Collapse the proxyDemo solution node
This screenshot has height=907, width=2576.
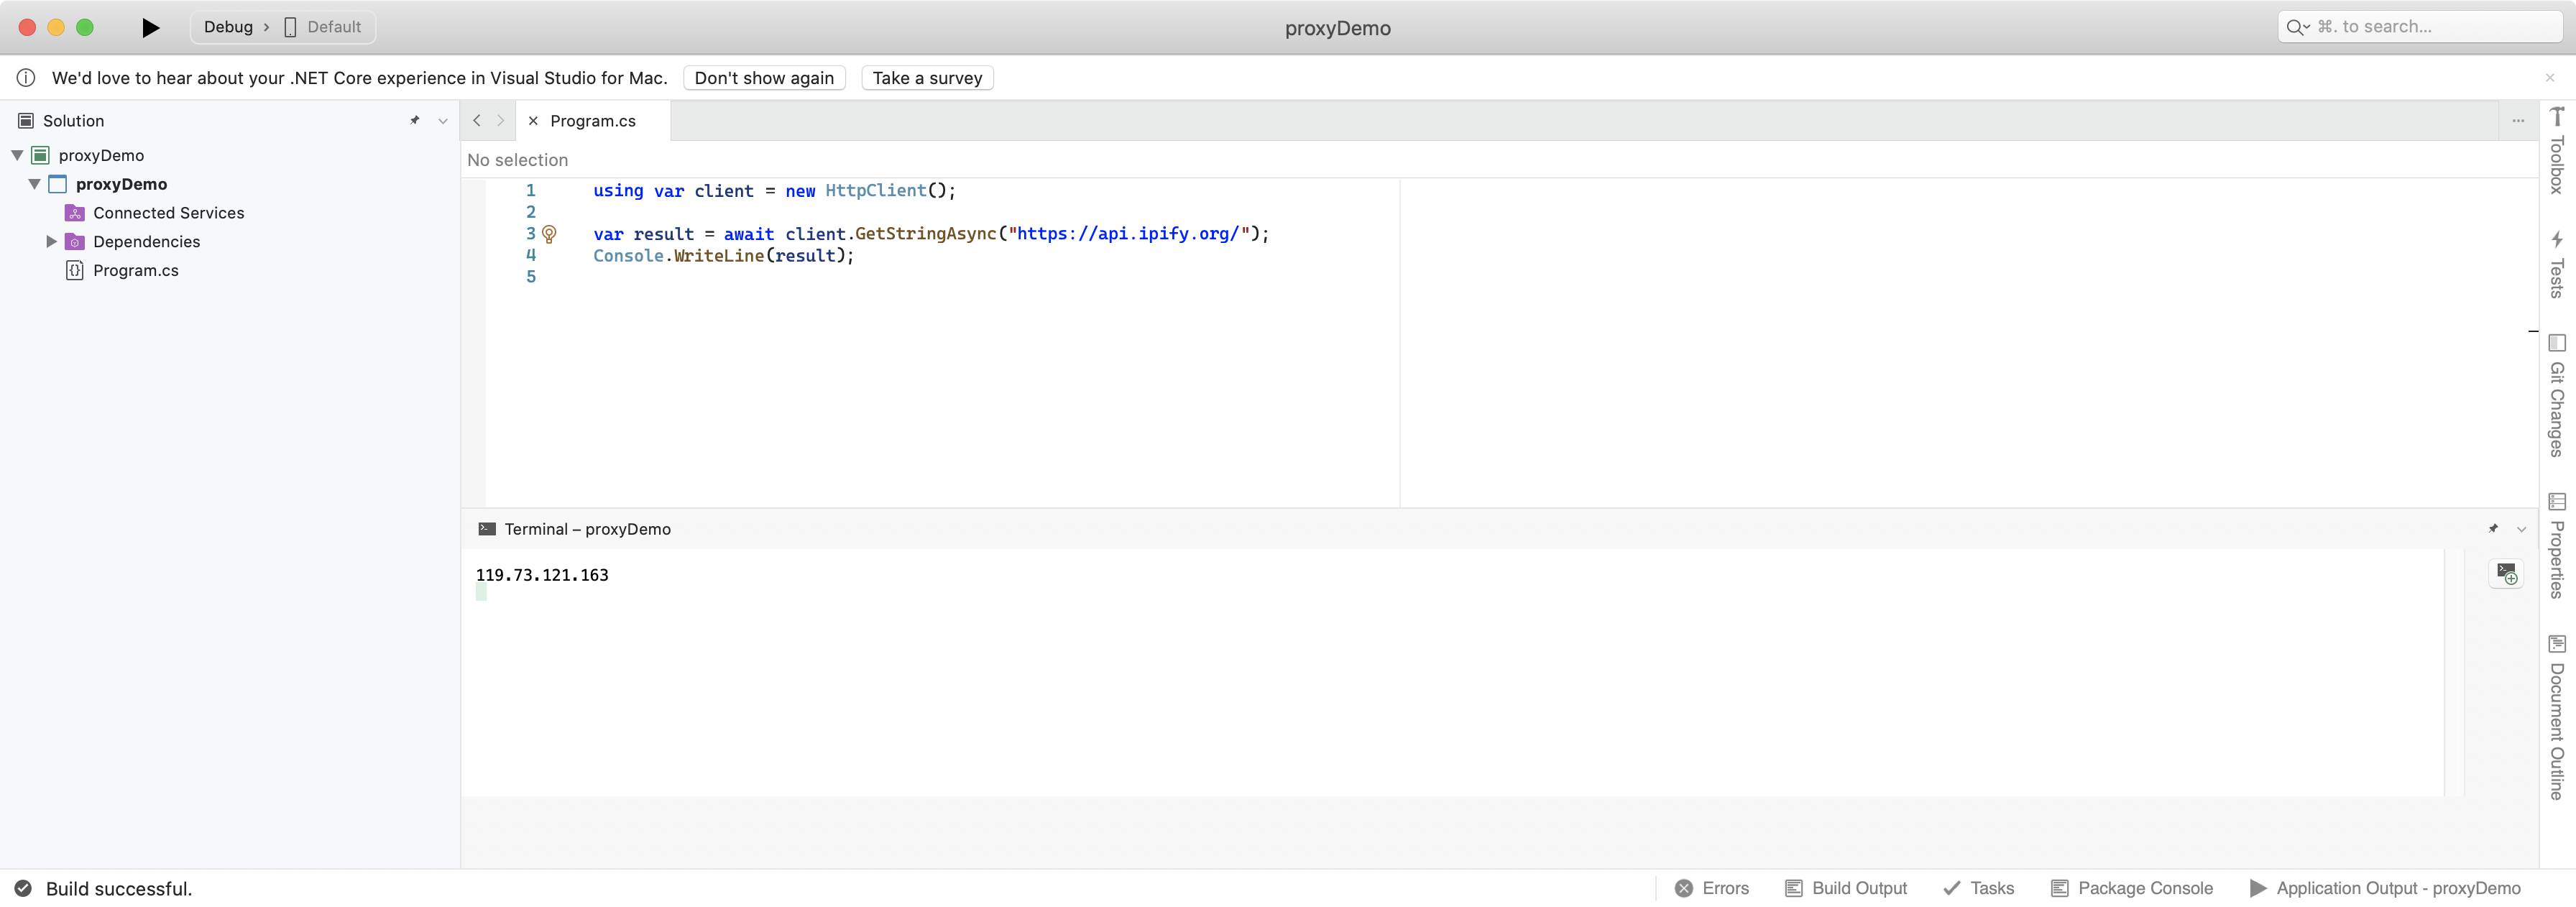pyautogui.click(x=17, y=155)
